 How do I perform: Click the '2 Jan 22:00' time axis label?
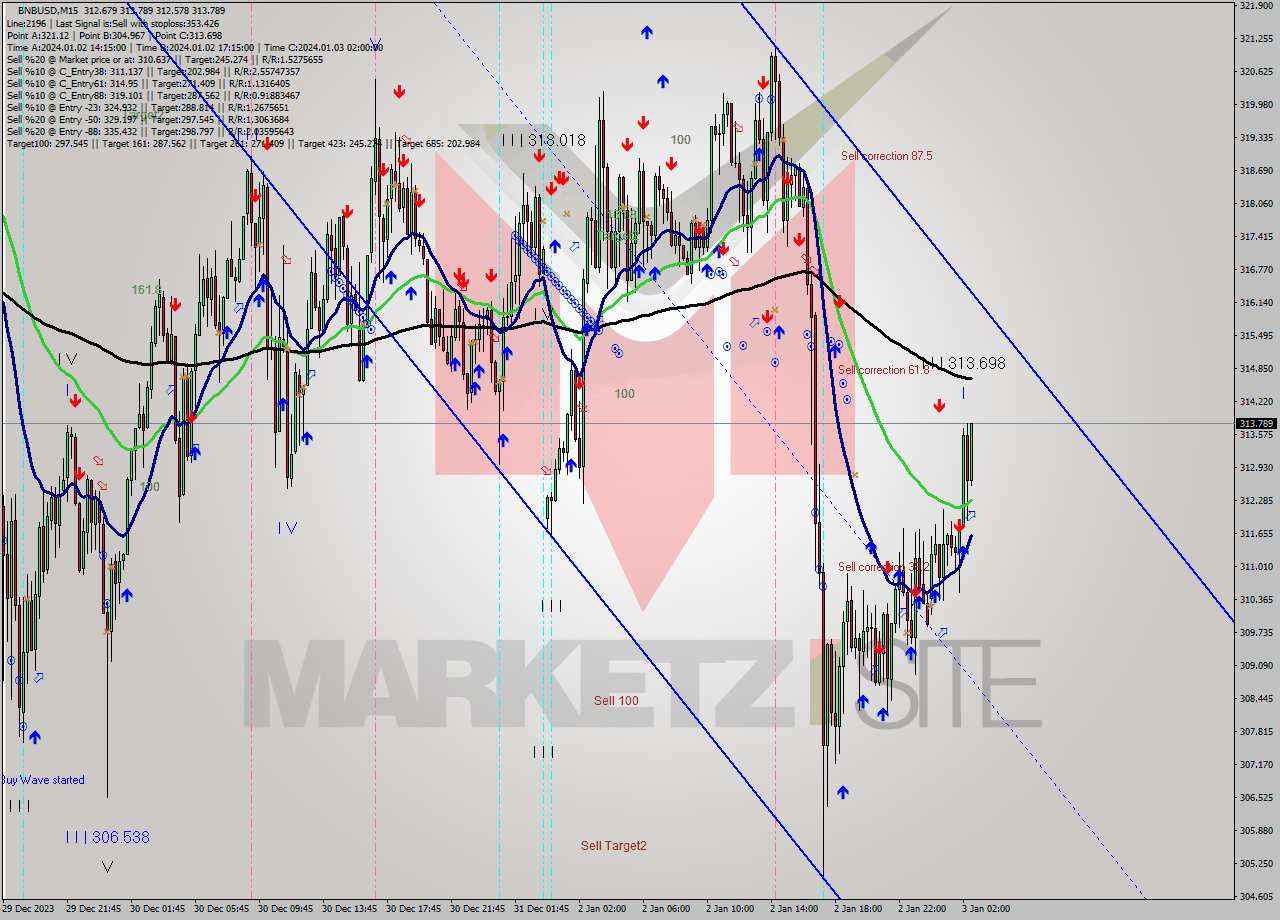(922, 909)
